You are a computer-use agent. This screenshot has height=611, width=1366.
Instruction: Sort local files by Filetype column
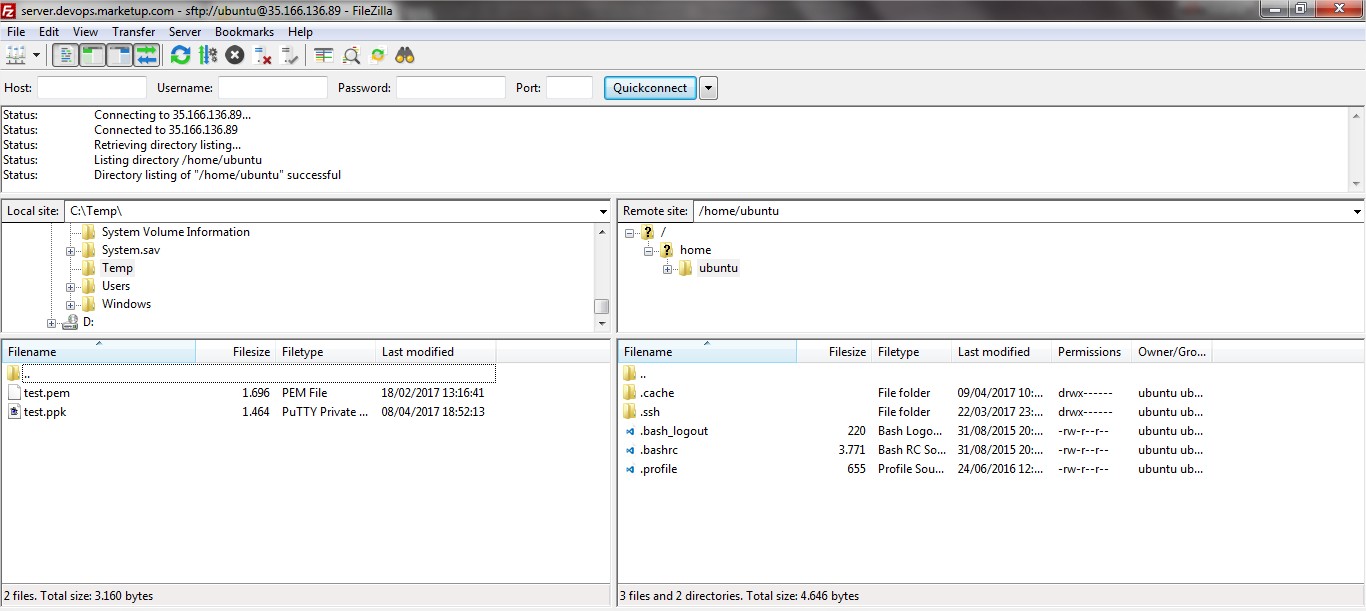click(326, 352)
